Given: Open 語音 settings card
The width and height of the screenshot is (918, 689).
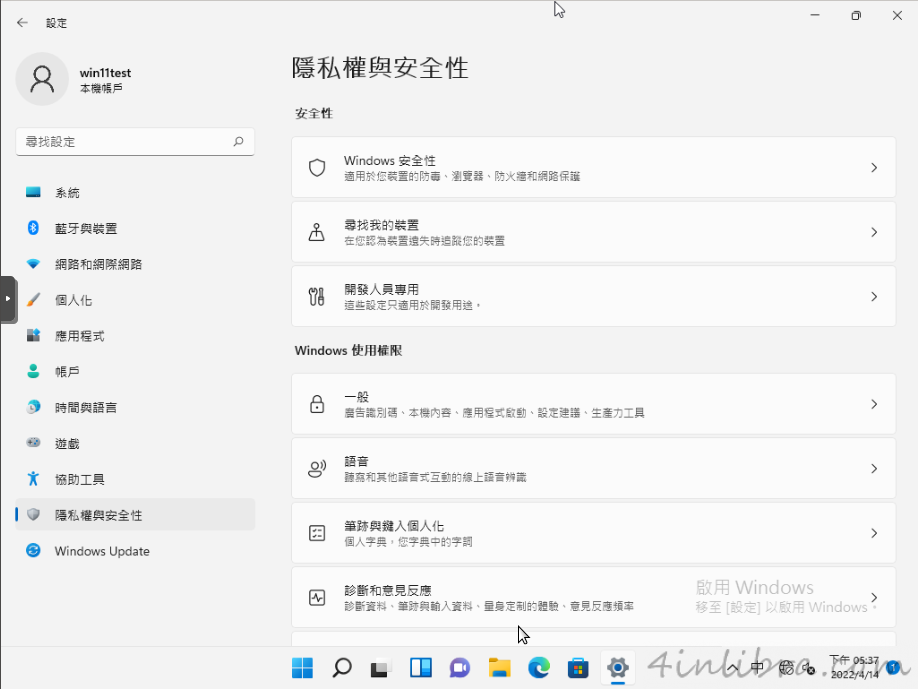Looking at the screenshot, I should tap(594, 468).
